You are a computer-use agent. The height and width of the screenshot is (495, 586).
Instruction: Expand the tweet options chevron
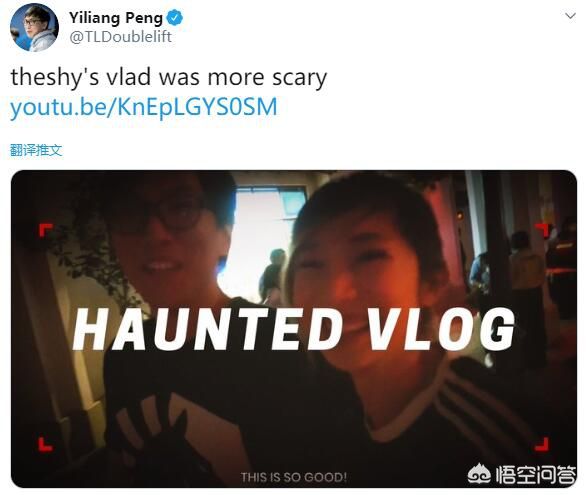[570, 16]
